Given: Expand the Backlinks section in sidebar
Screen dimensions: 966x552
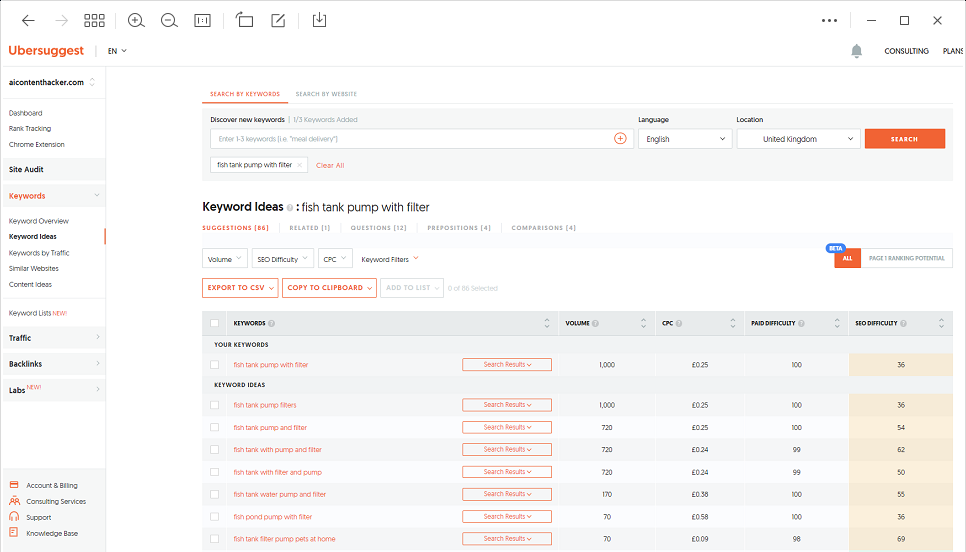Looking at the screenshot, I should (54, 363).
